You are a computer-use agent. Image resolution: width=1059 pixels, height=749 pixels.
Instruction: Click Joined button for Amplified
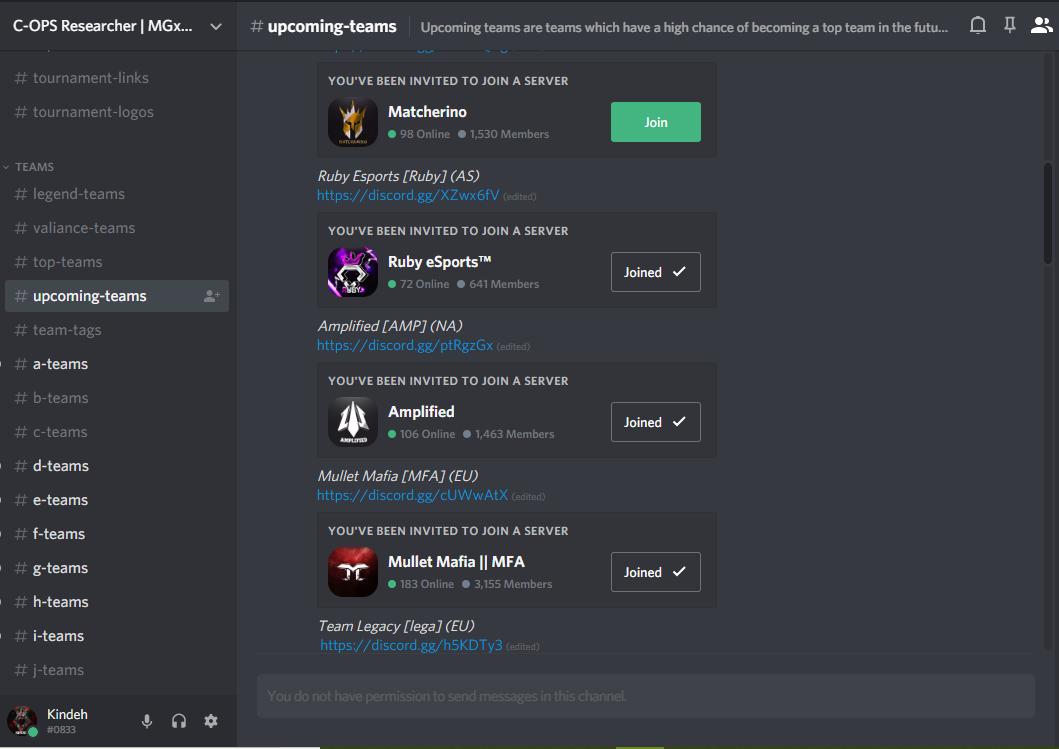tap(655, 422)
